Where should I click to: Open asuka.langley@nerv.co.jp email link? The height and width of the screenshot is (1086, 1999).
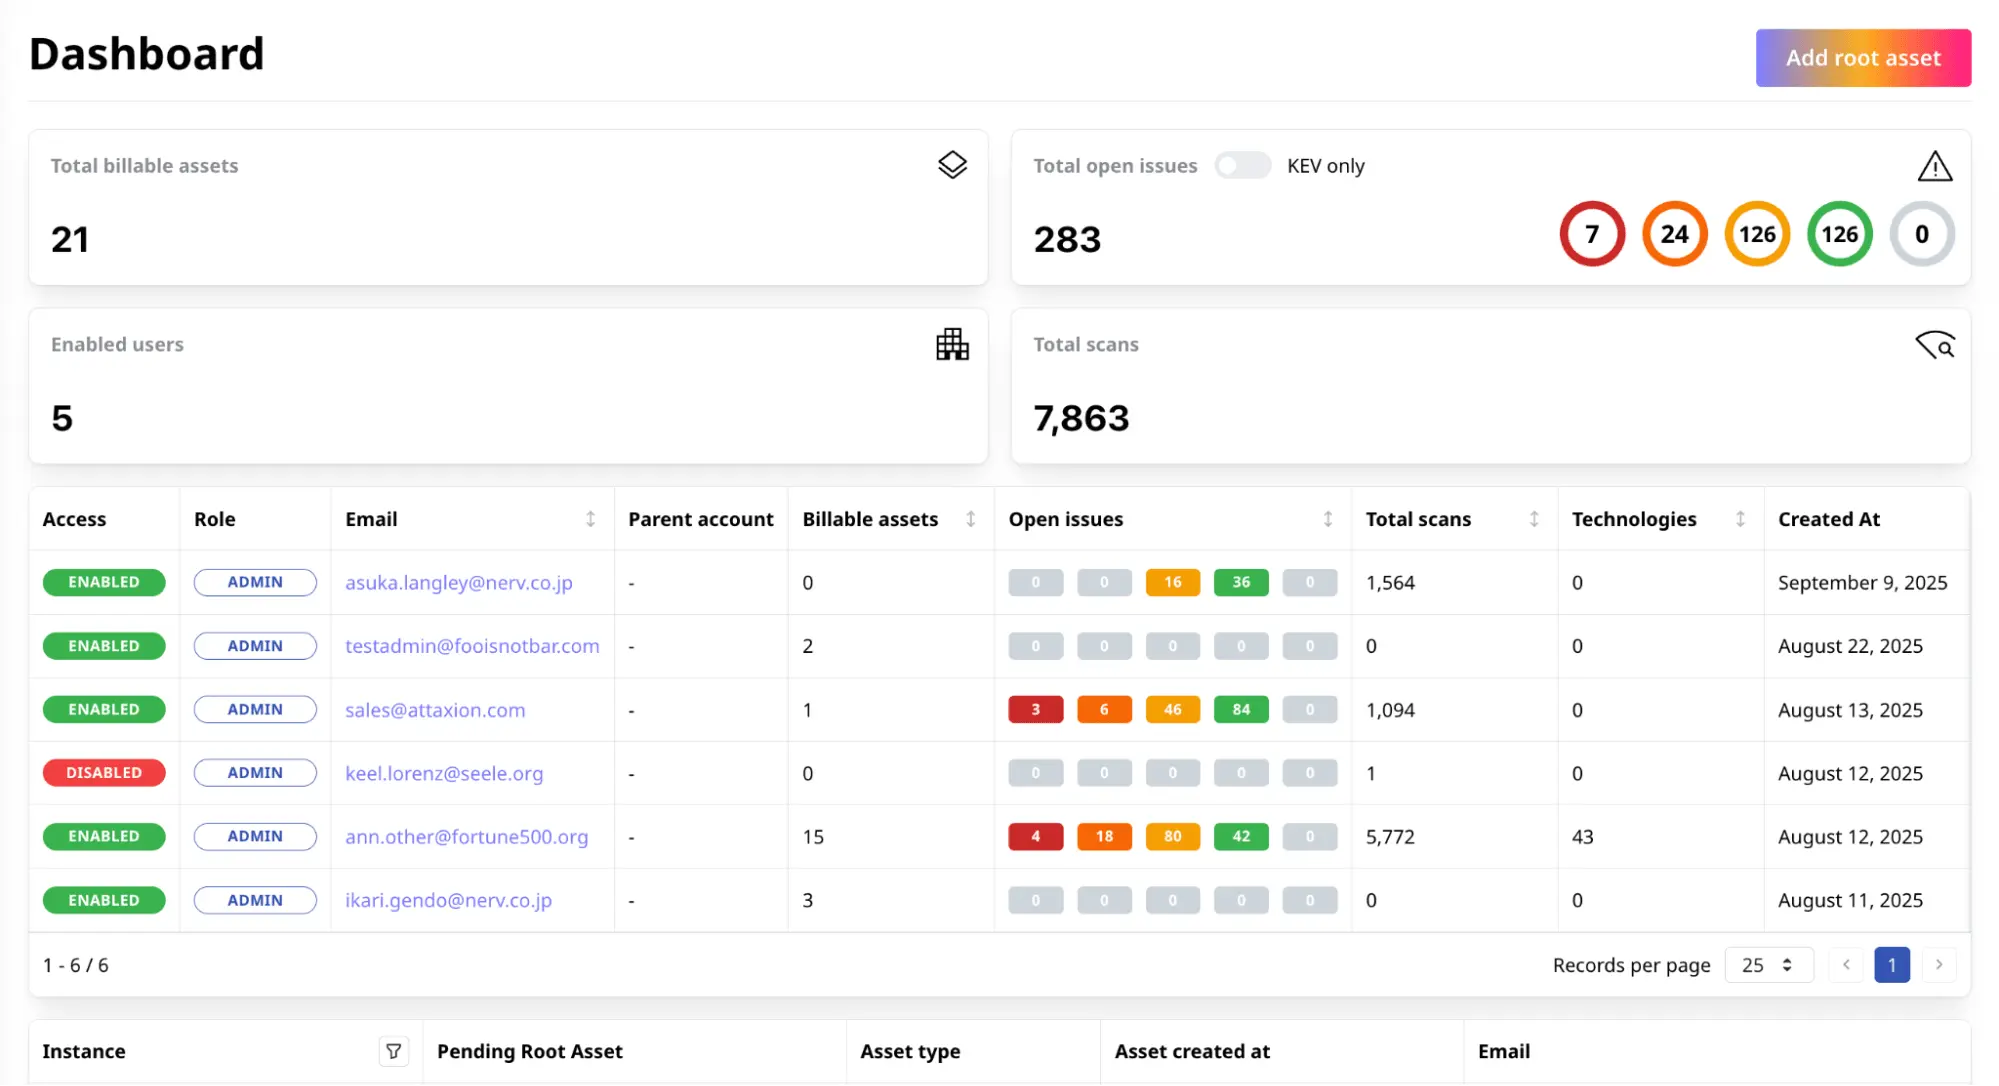click(458, 583)
